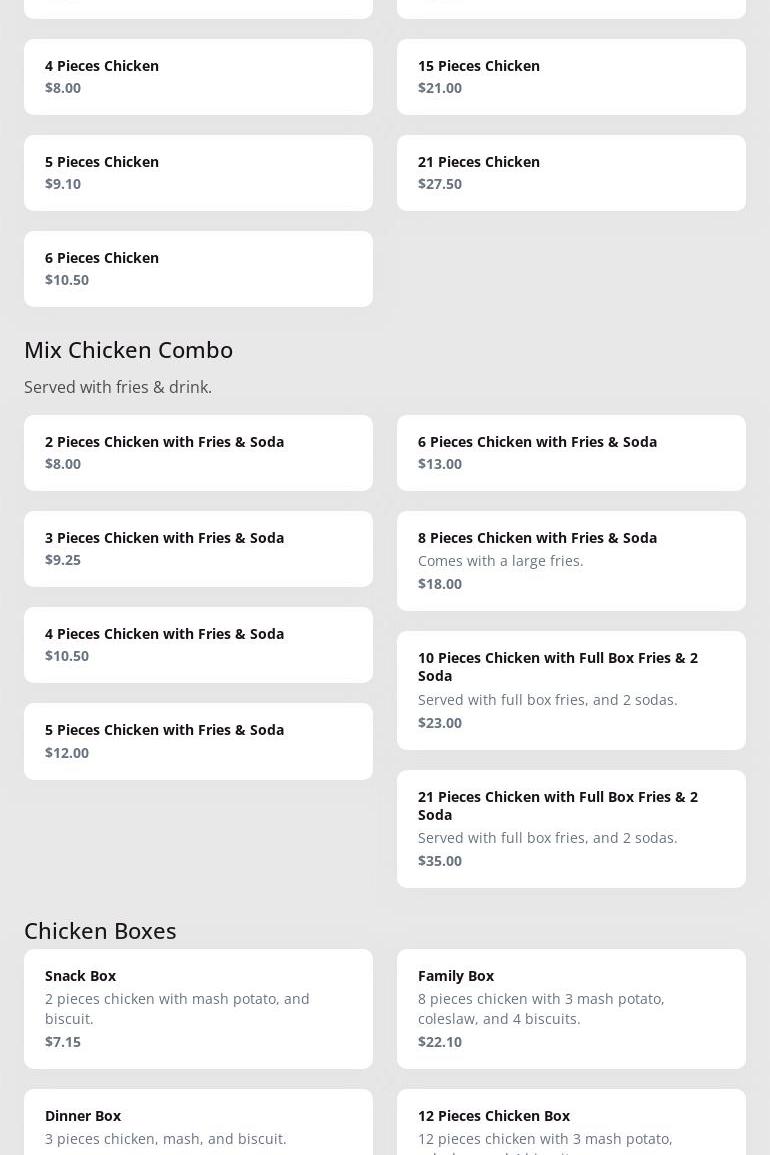Add the 5 Pieces Chicken item
The height and width of the screenshot is (1155, 770).
(x=198, y=173)
